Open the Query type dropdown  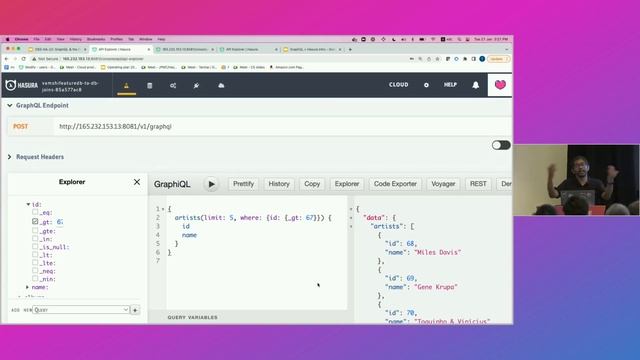(81, 310)
